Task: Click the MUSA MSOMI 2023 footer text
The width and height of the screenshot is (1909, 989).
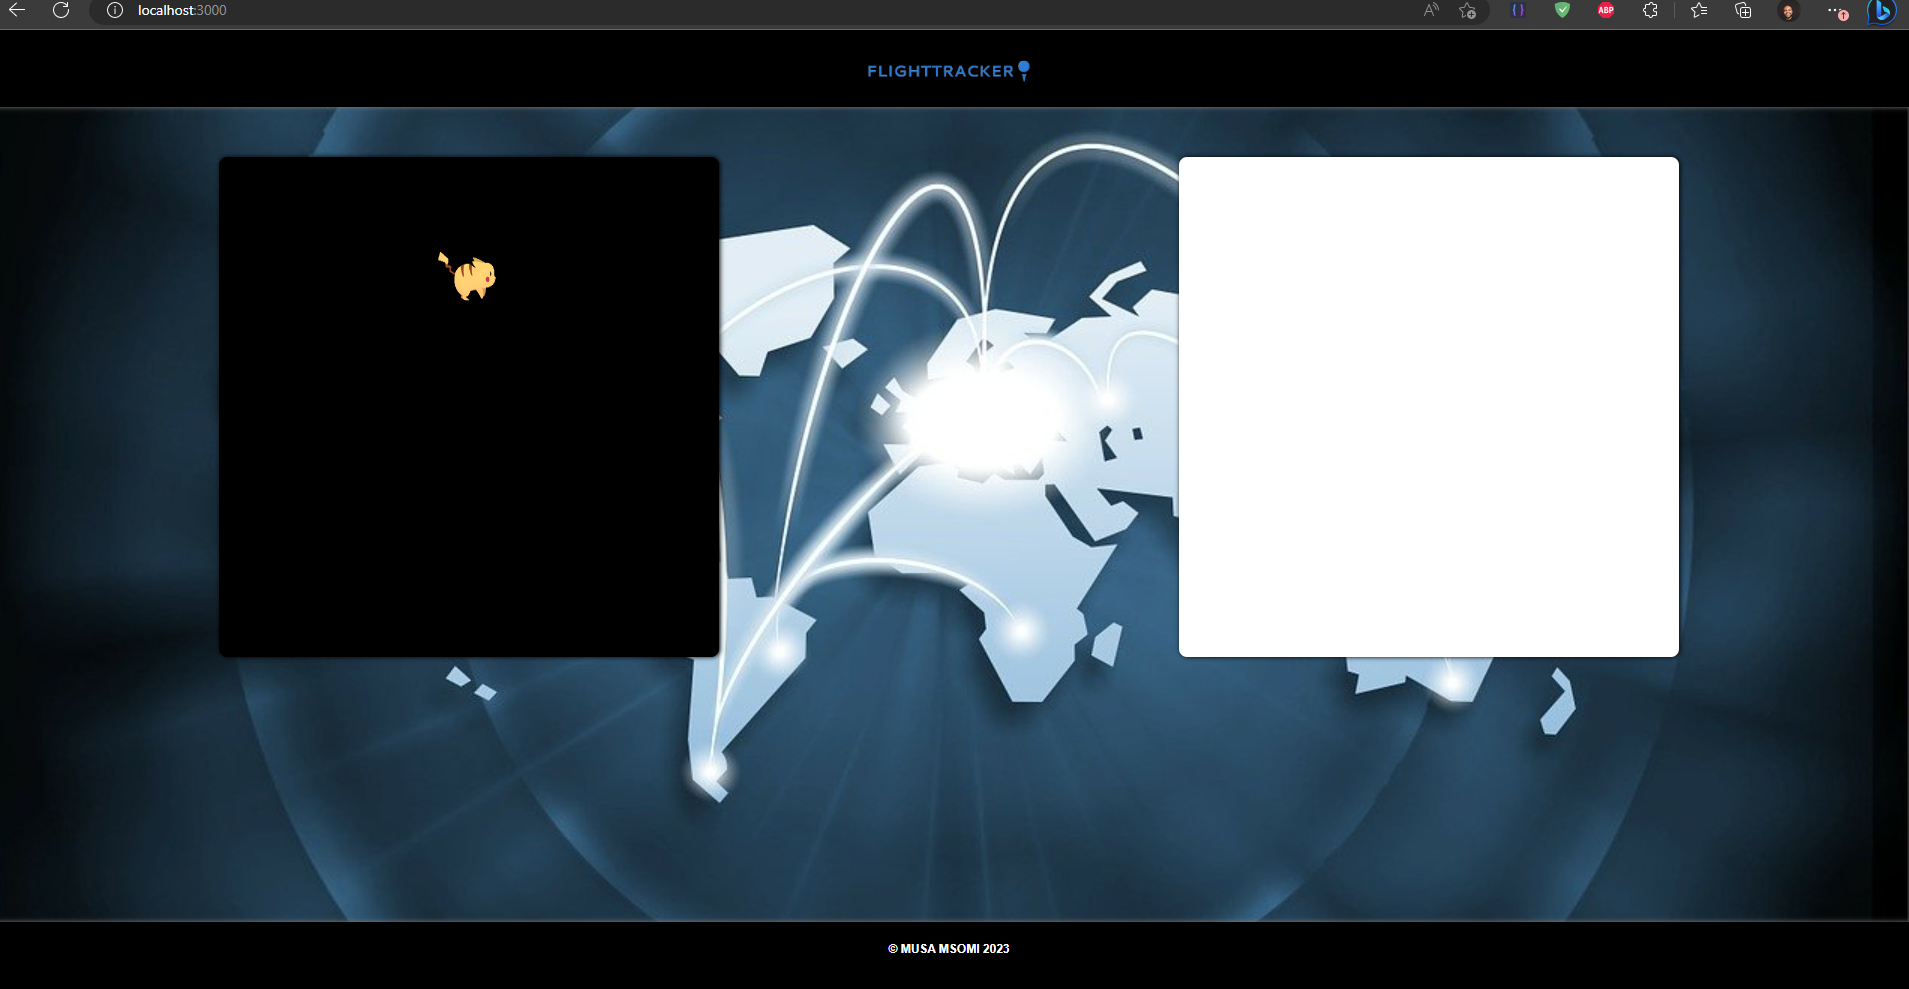Action: tap(948, 948)
